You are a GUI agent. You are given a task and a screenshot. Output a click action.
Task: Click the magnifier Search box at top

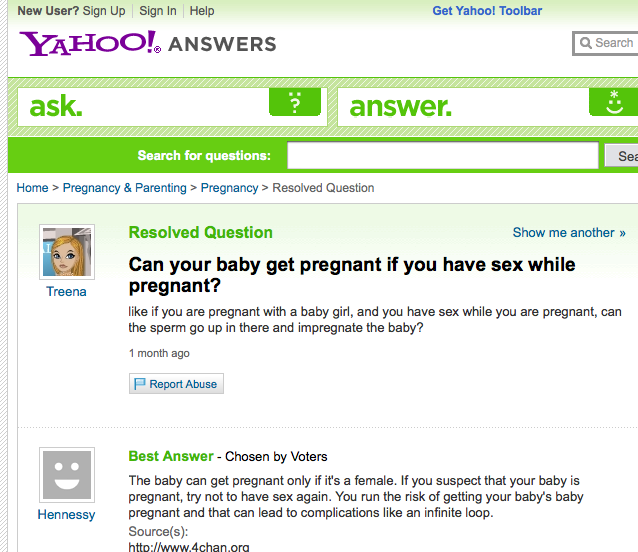(x=605, y=43)
